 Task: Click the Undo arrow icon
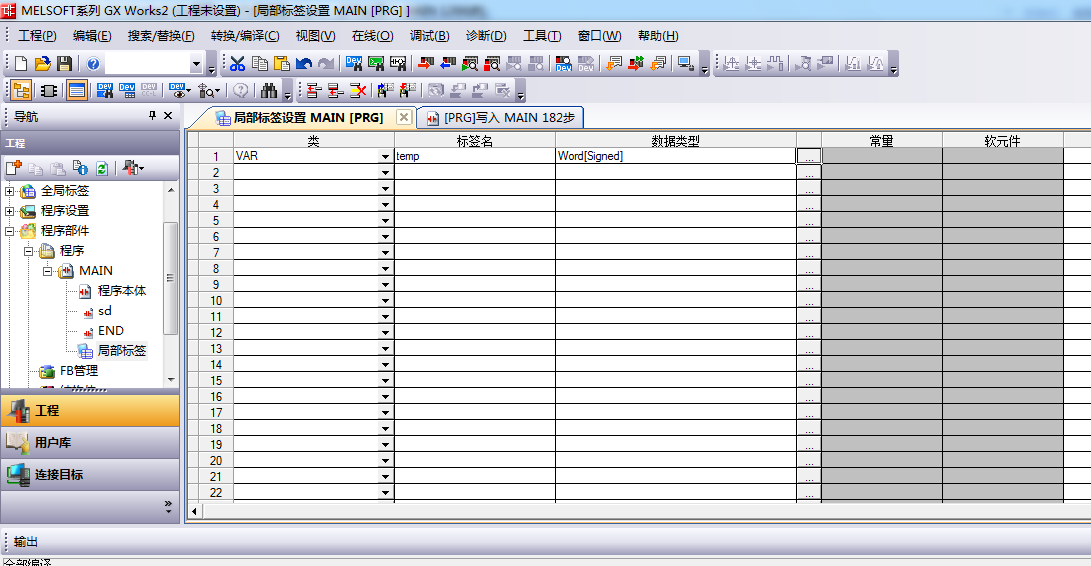304,64
